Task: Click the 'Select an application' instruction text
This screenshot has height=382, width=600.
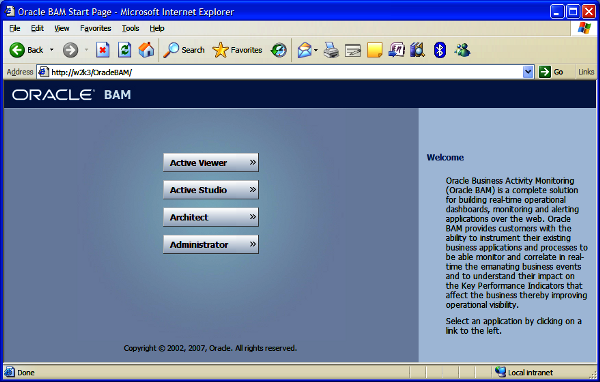Action: click(514, 326)
